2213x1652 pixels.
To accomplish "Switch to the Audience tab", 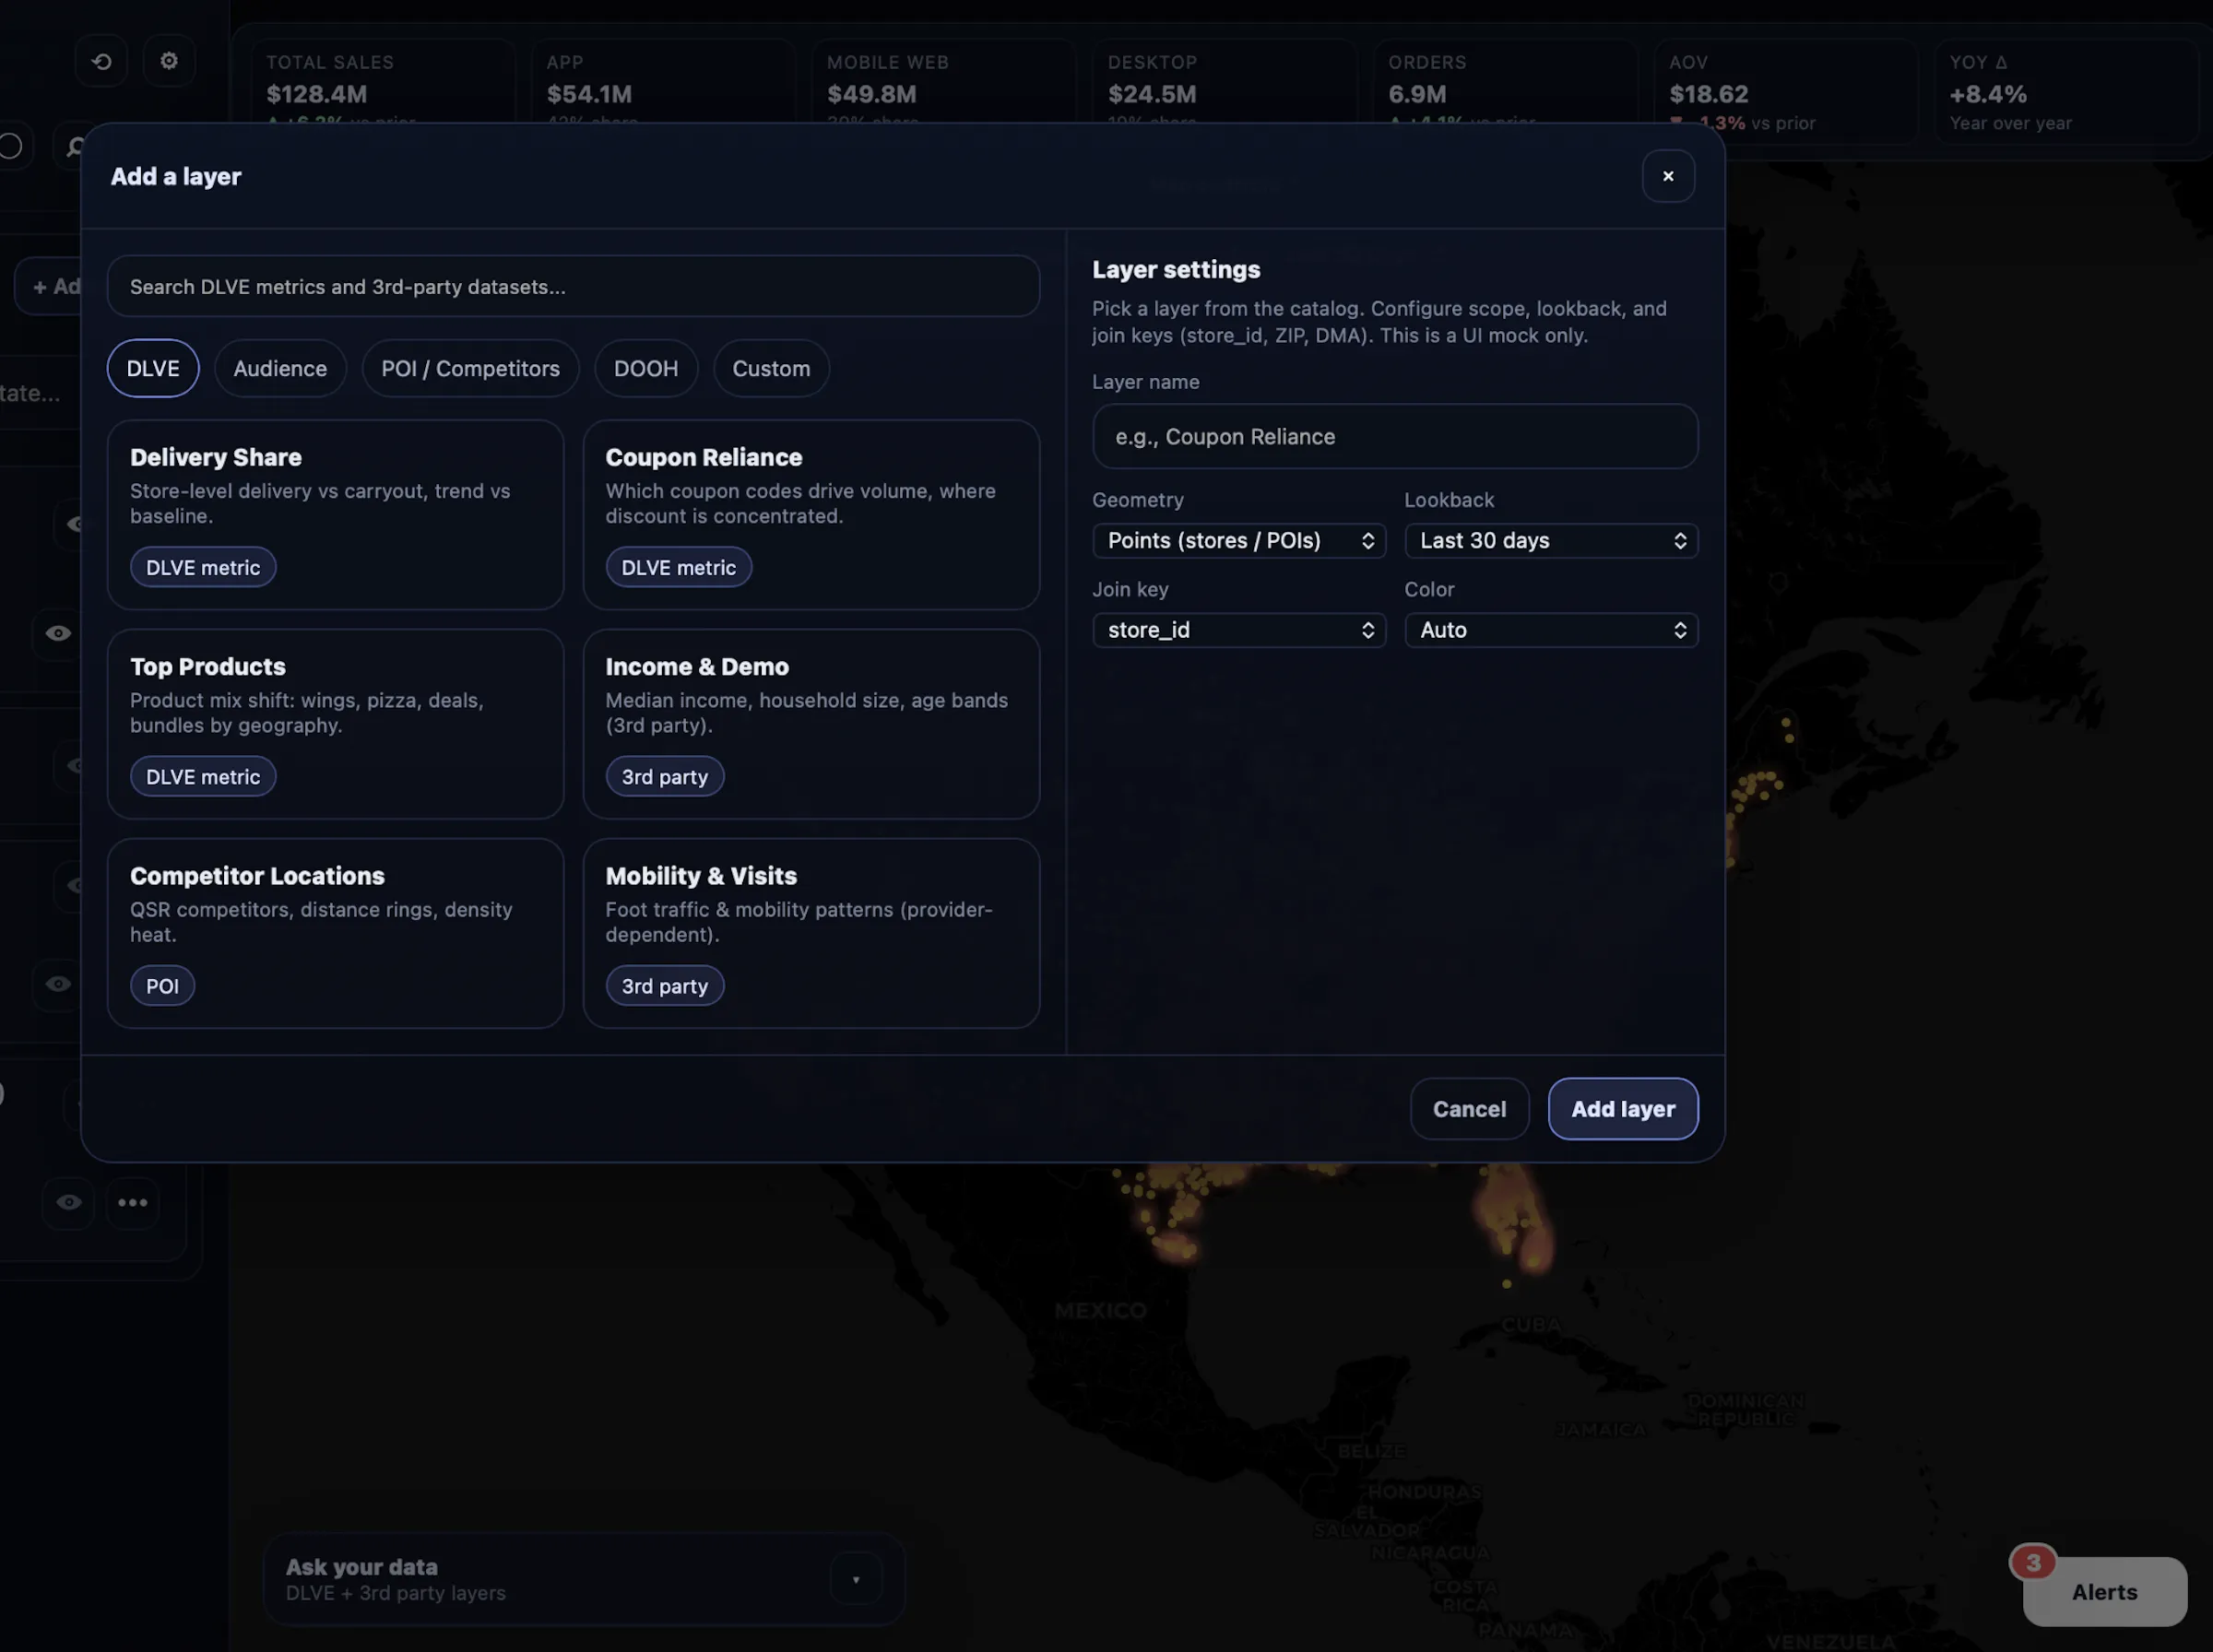I will [x=280, y=368].
